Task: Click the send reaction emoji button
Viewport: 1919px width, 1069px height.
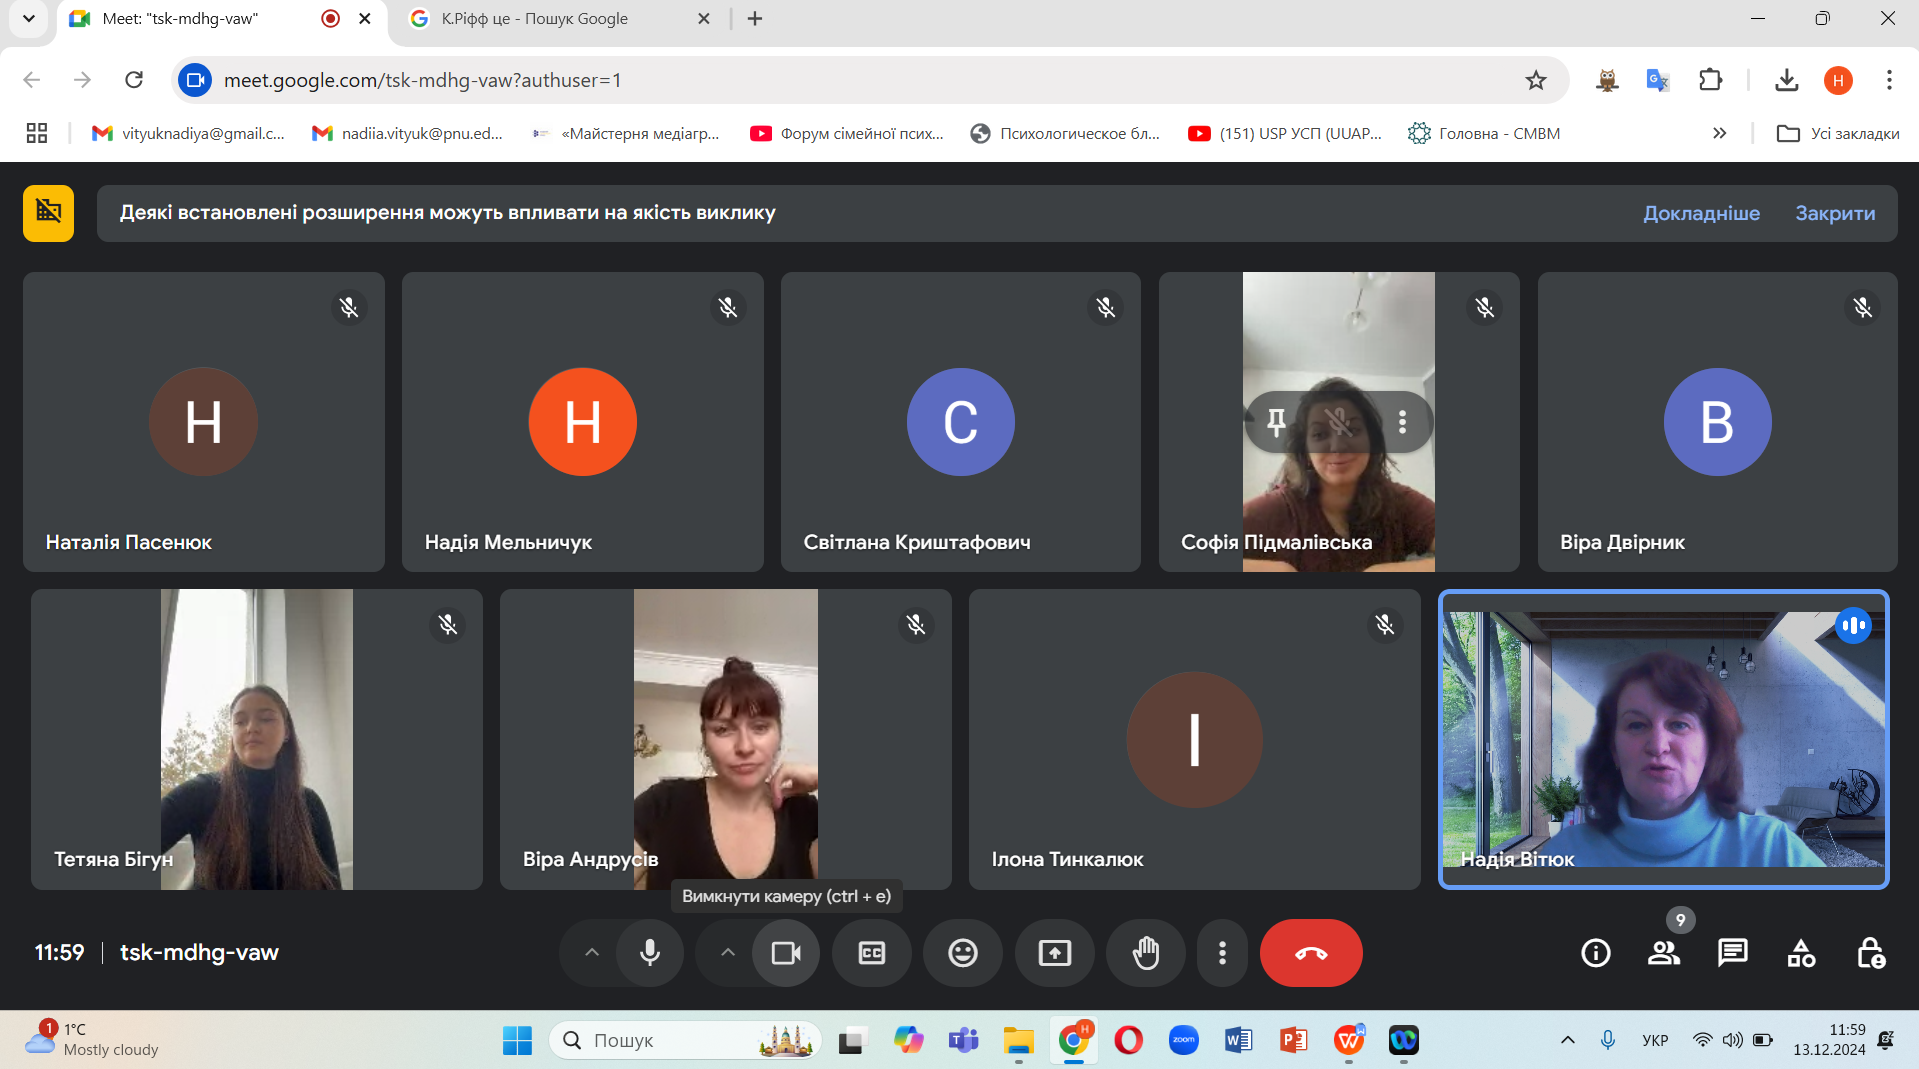Action: click(x=962, y=953)
